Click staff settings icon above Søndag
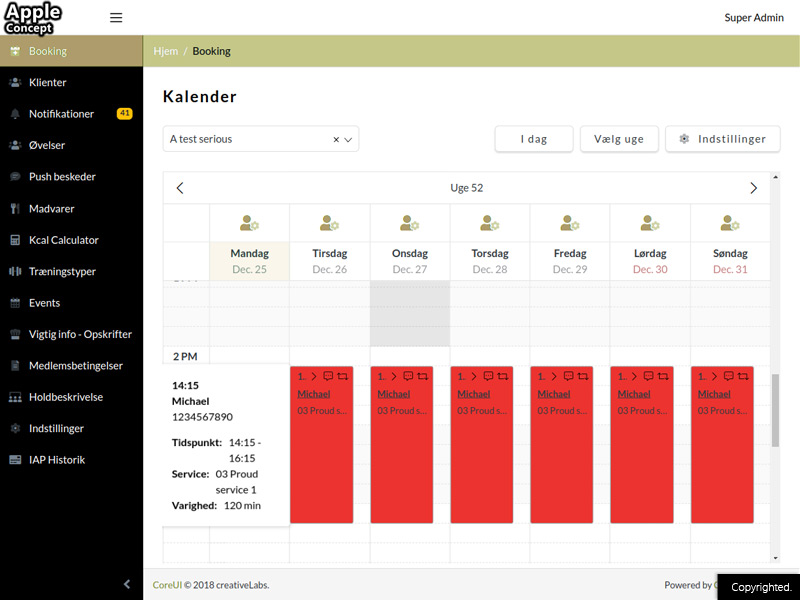Screen dimensions: 800x600 coord(730,223)
